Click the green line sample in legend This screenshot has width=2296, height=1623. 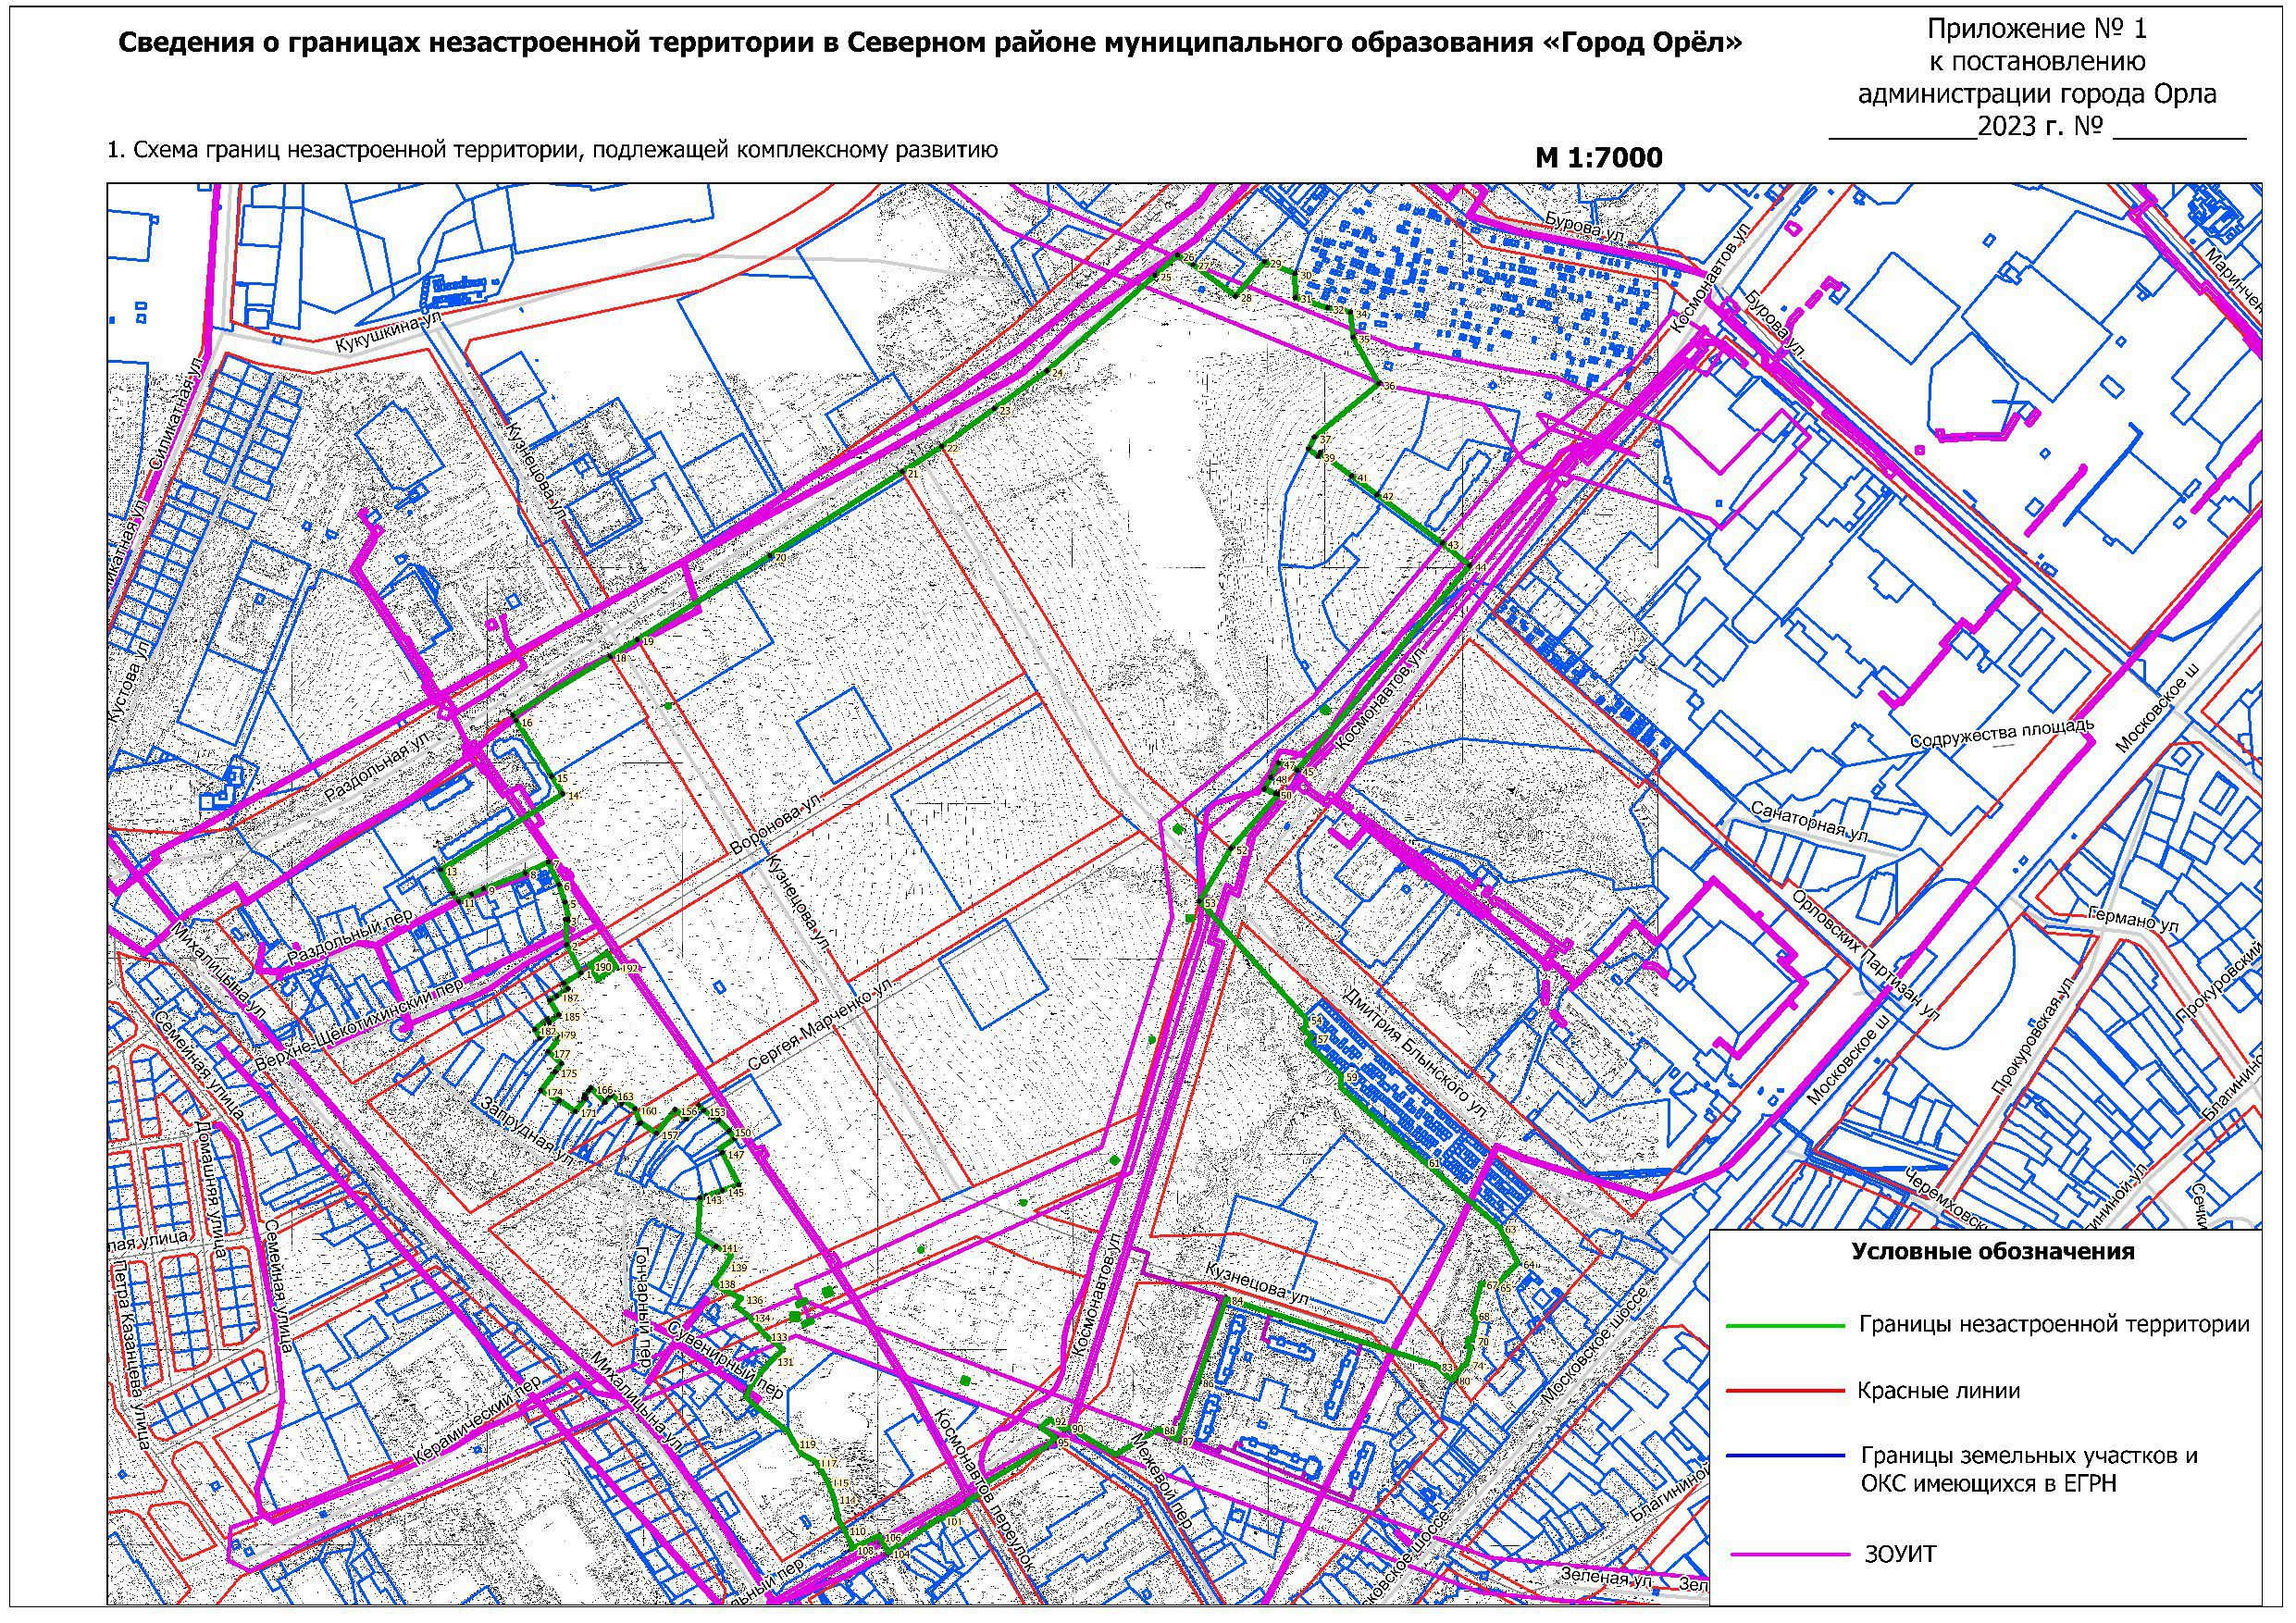(x=1785, y=1325)
